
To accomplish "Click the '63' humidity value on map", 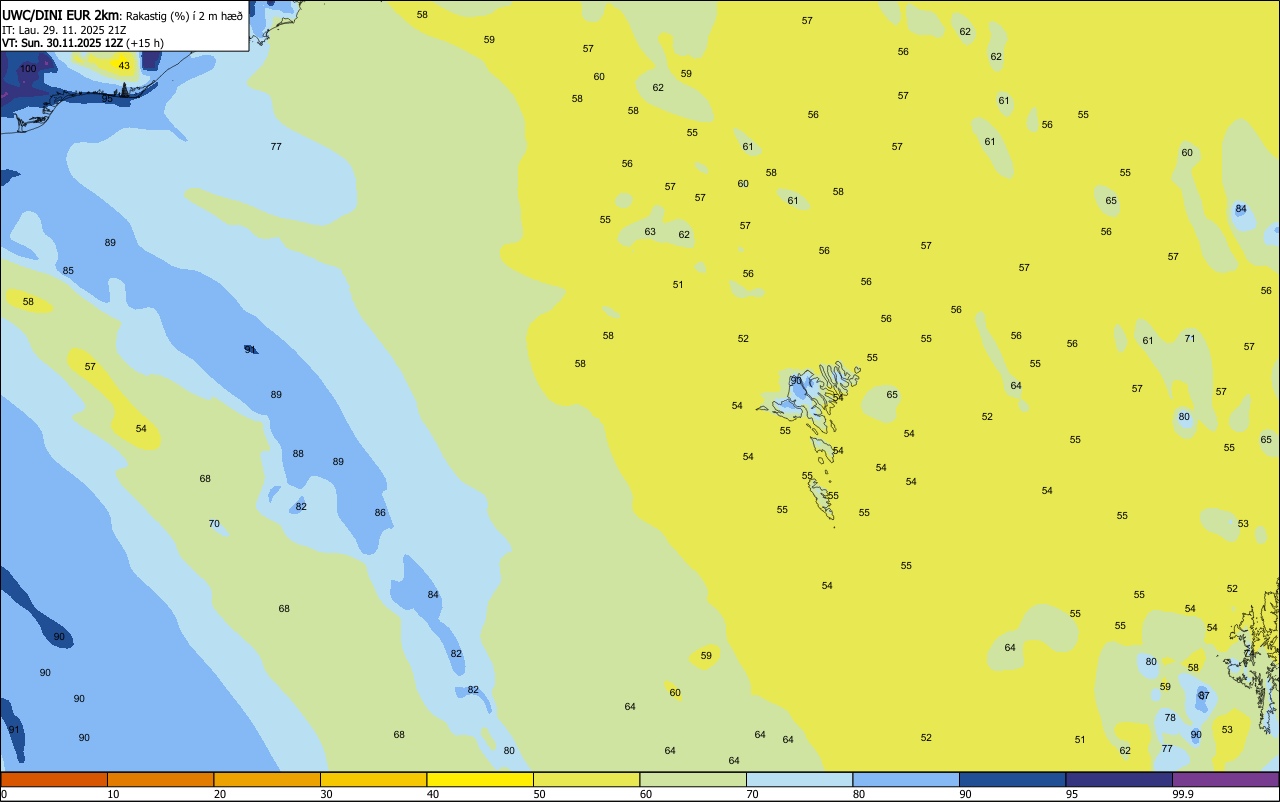I will click(x=650, y=232).
